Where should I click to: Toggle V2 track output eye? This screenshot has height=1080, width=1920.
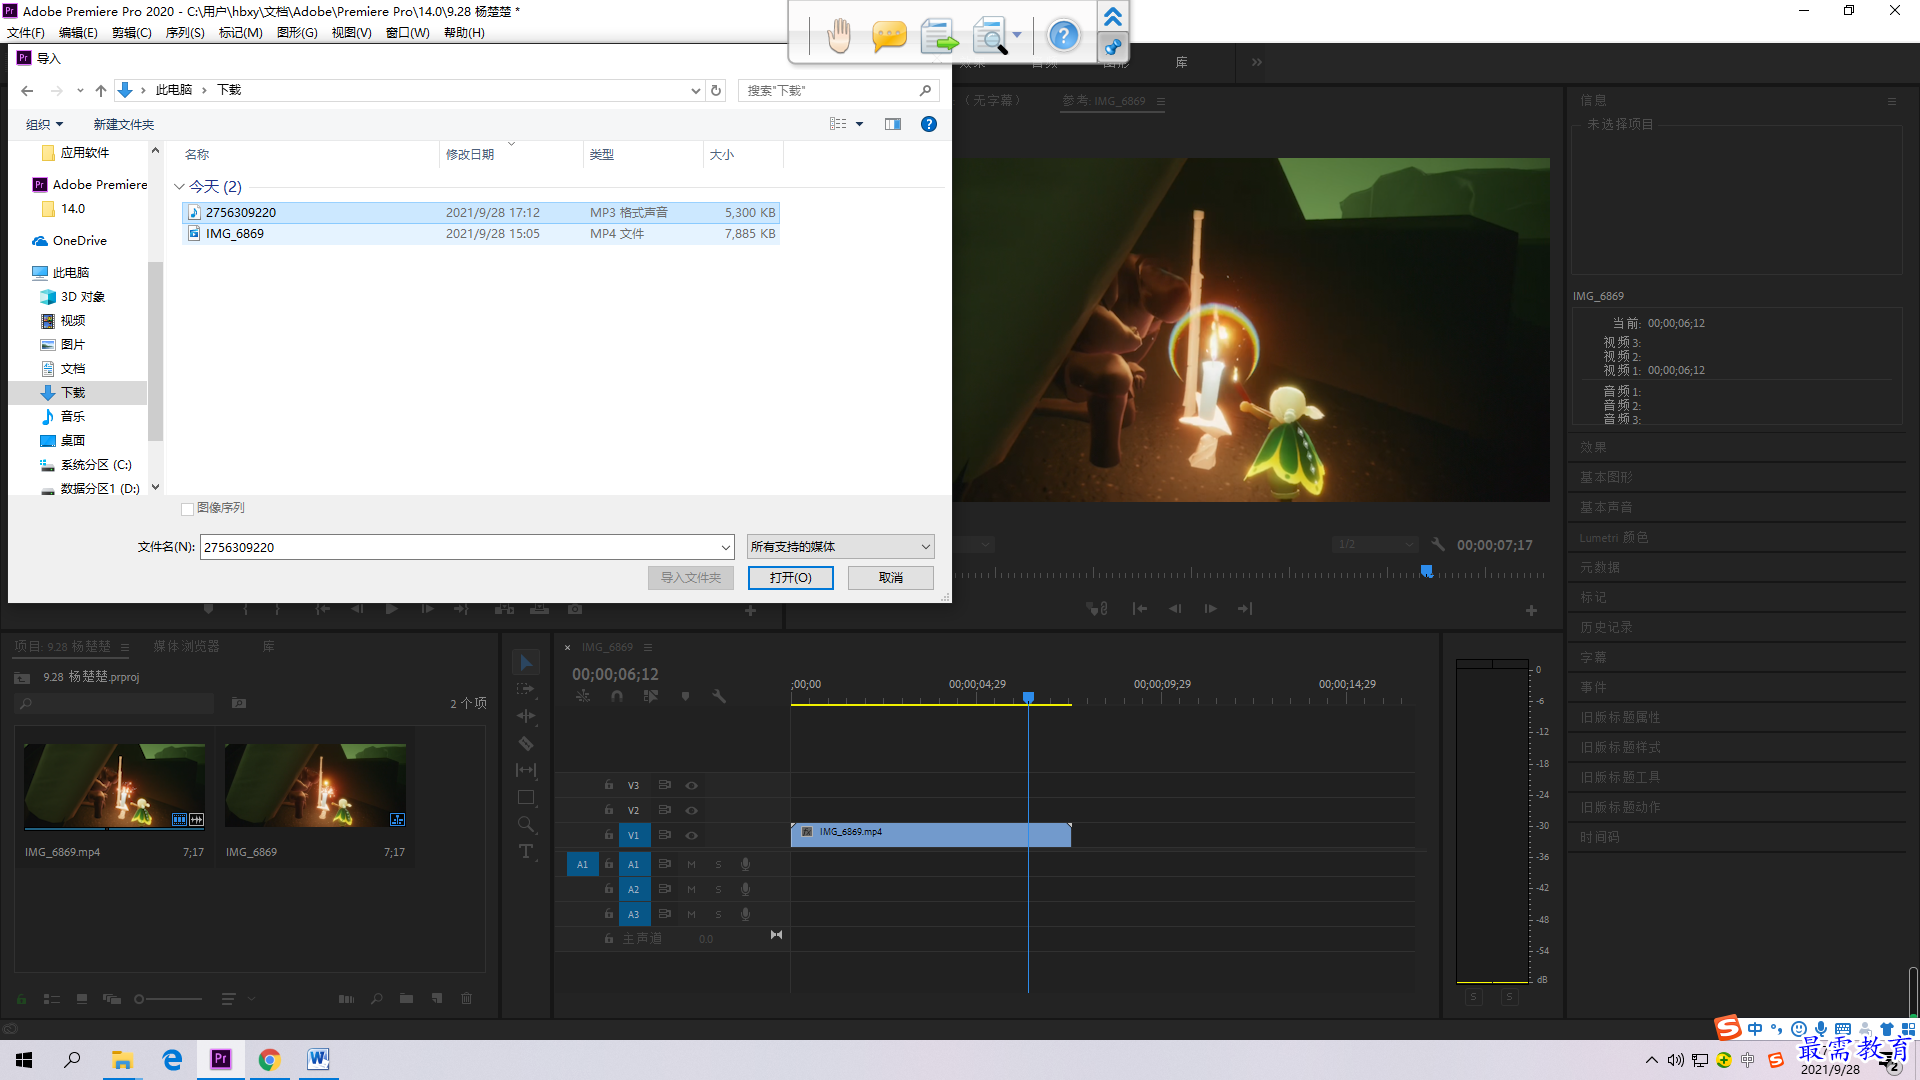(691, 810)
